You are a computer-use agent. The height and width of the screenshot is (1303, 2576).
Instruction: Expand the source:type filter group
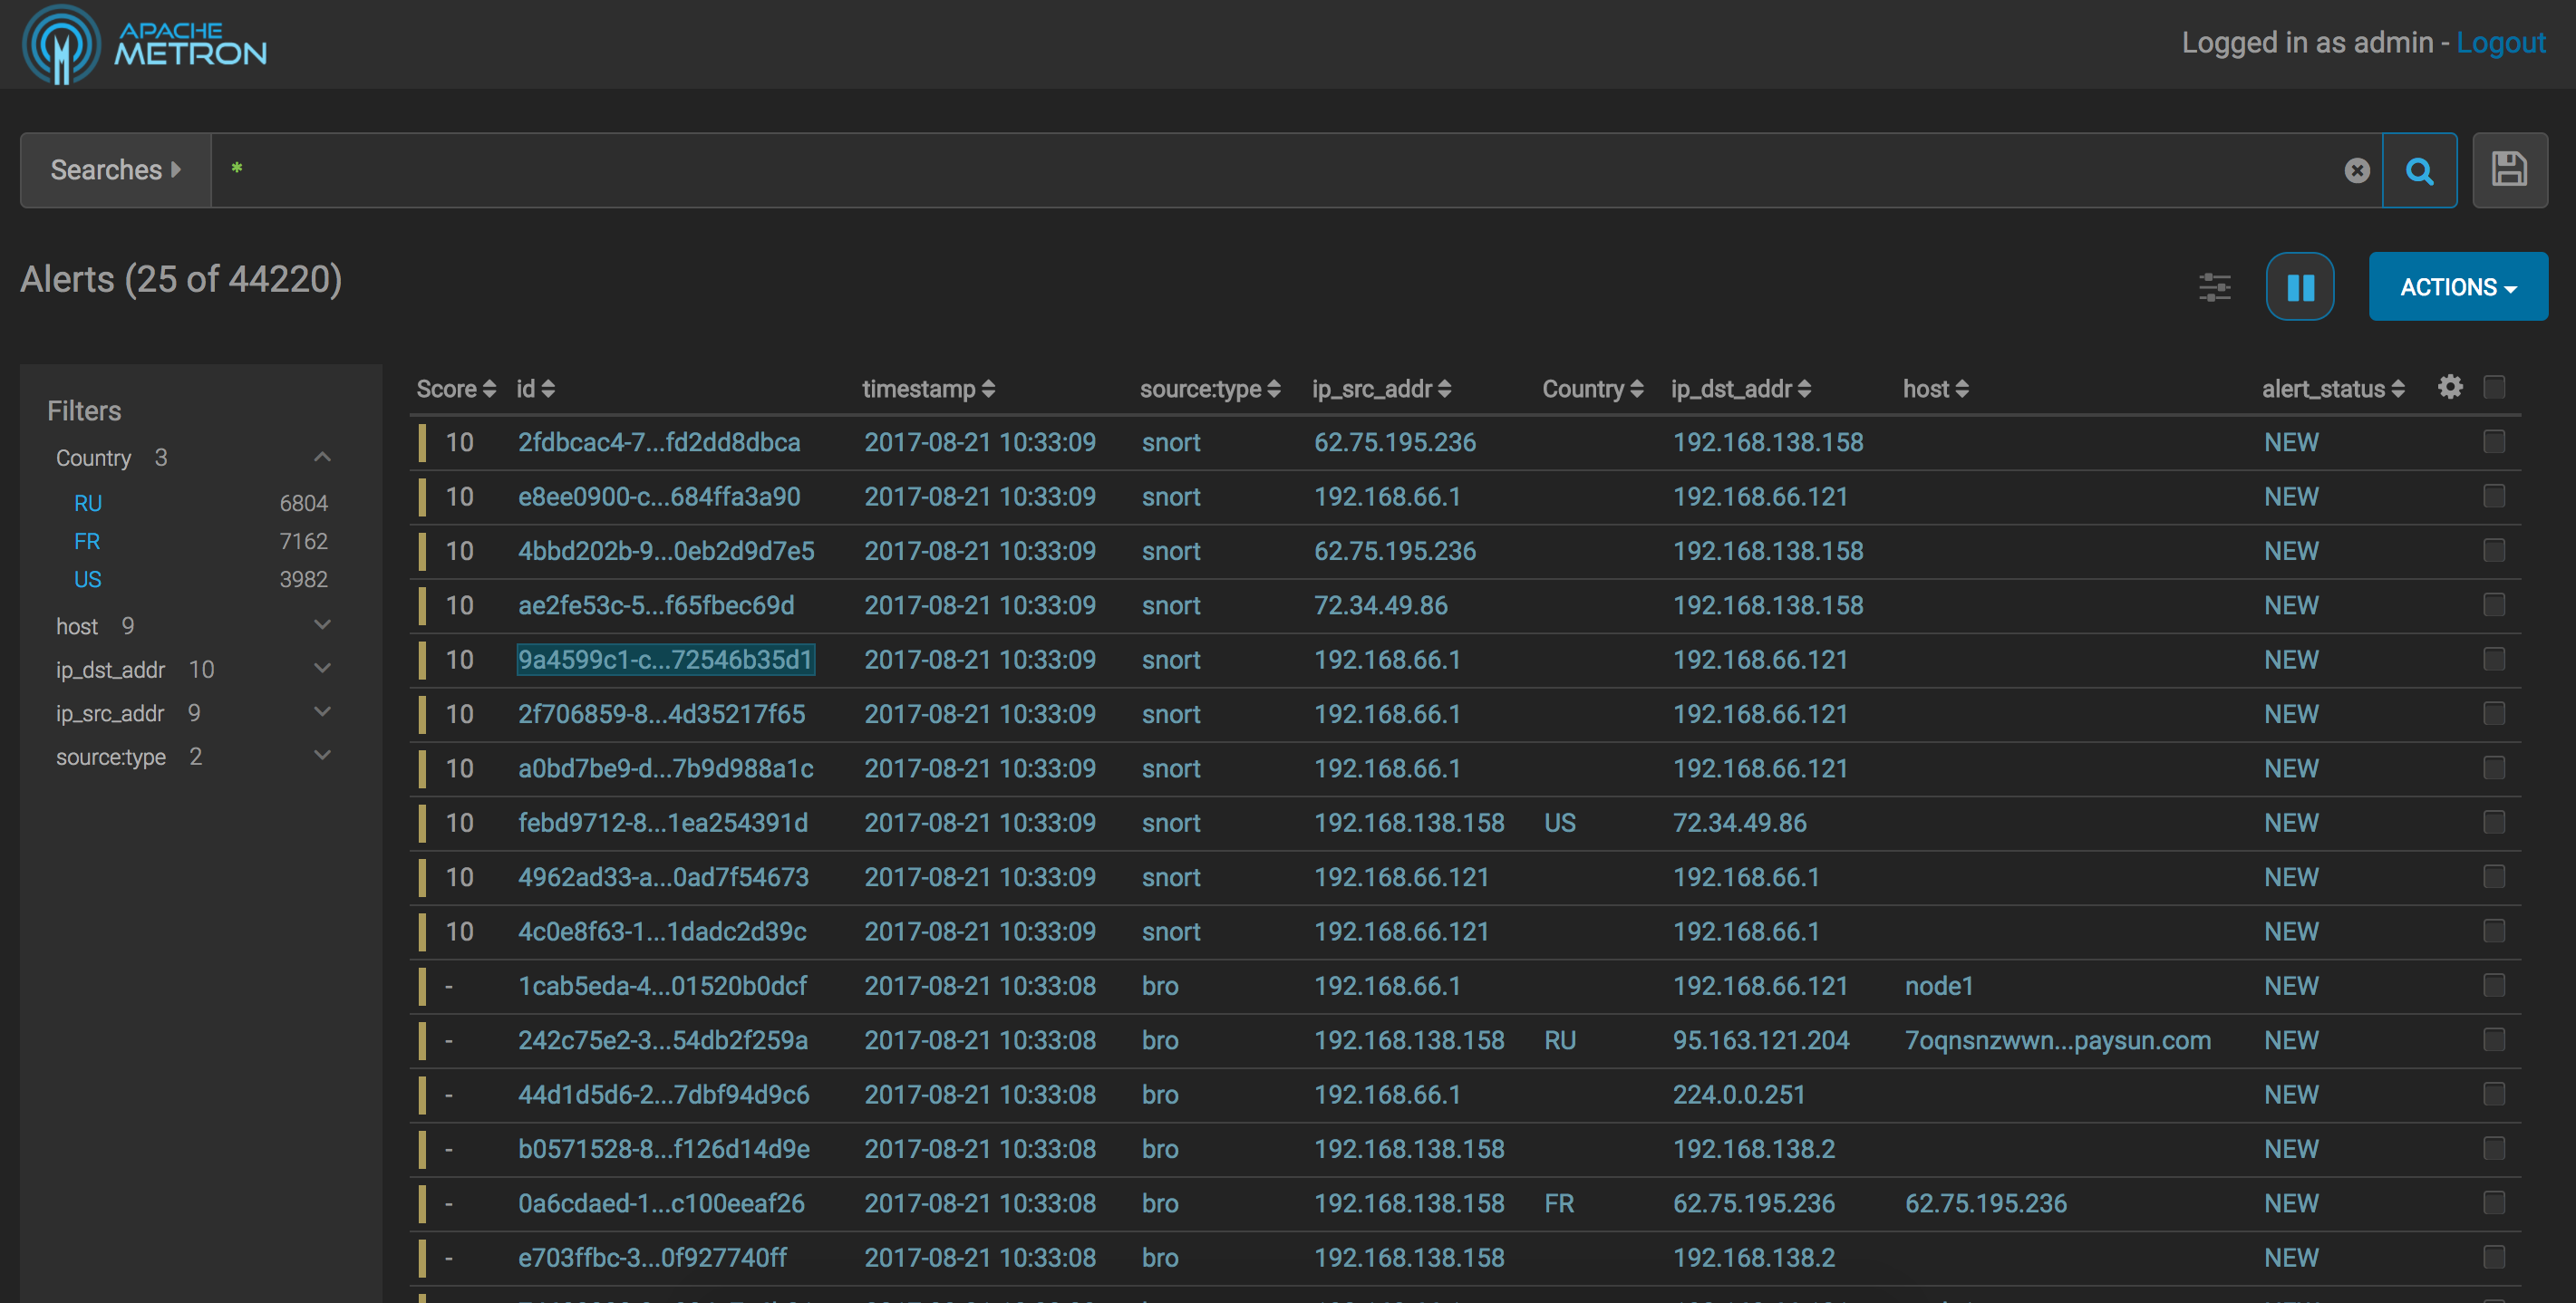coord(322,755)
